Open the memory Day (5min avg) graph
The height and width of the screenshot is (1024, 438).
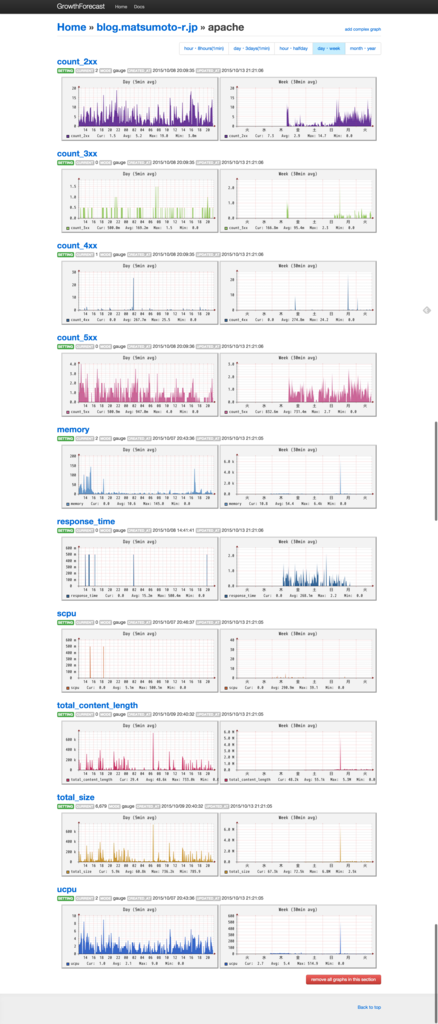click(x=138, y=476)
